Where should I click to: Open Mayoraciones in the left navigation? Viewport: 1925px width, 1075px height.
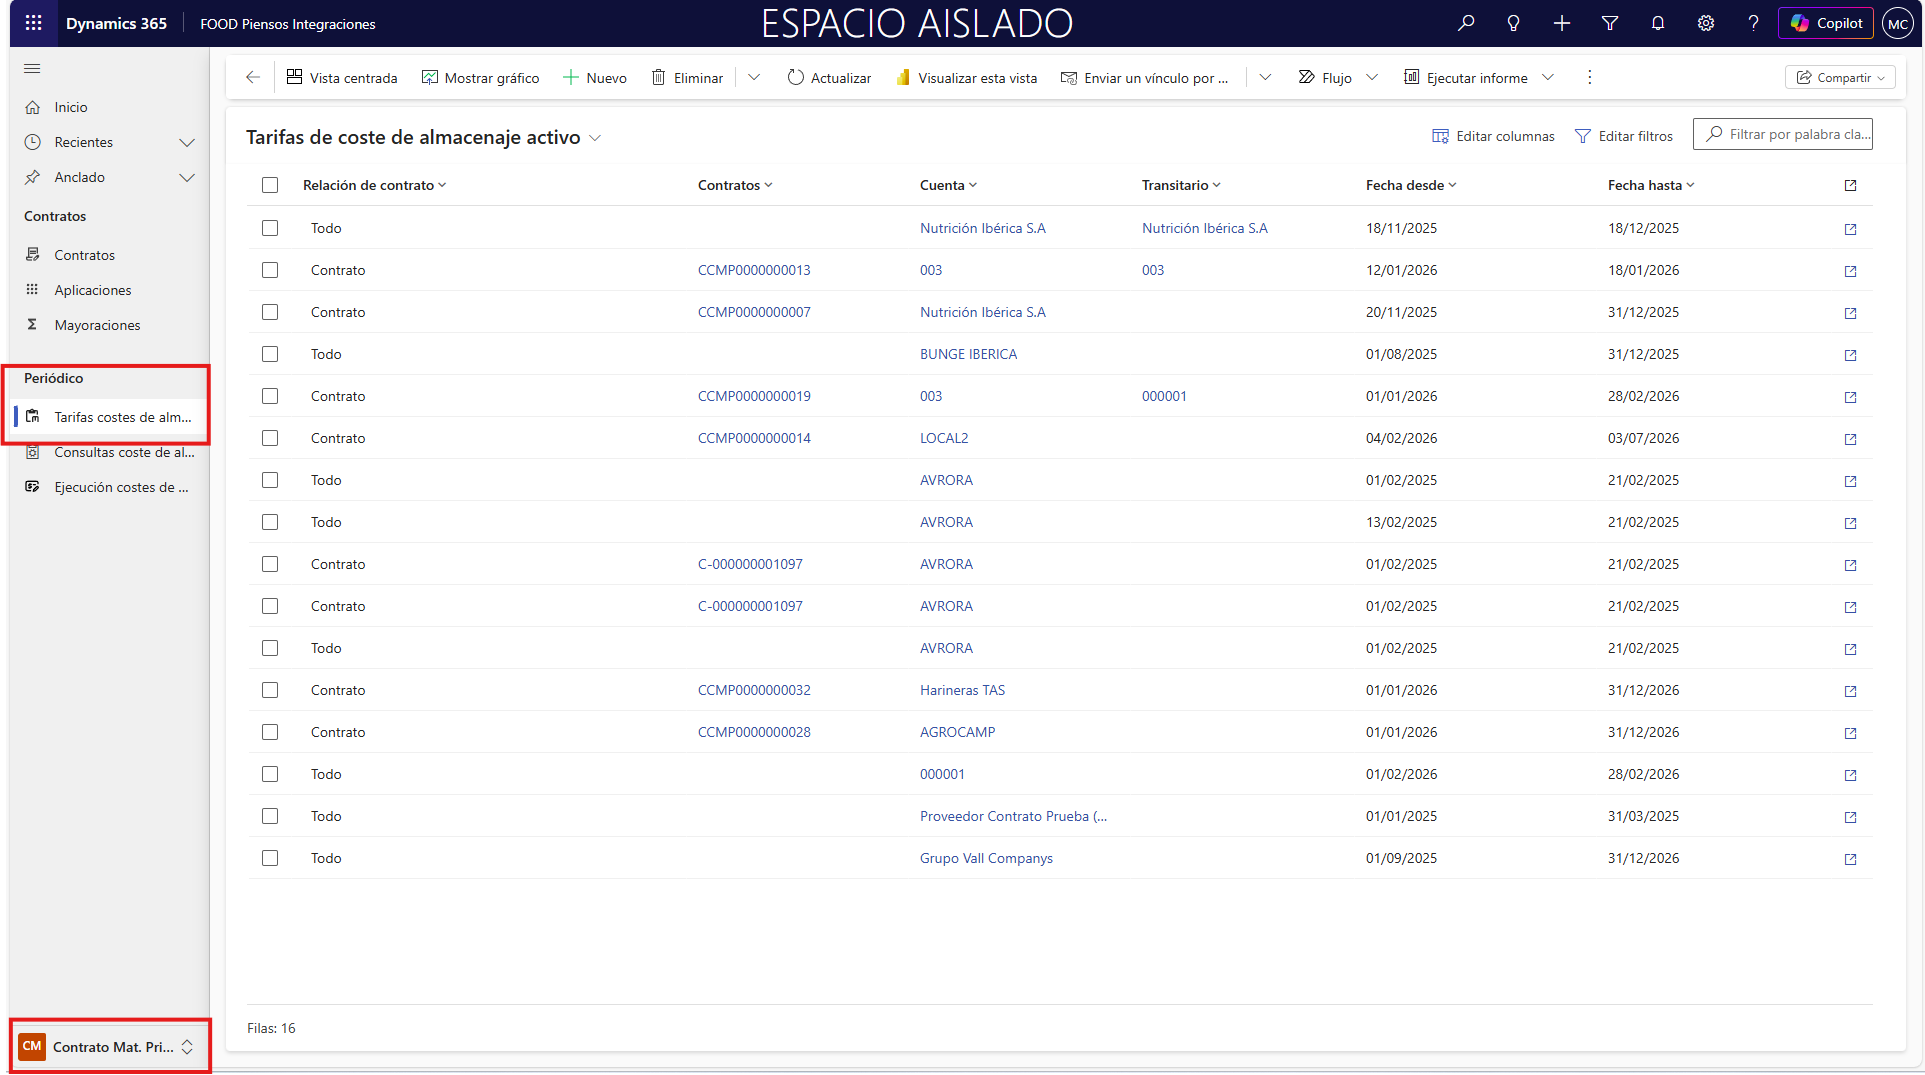97,325
